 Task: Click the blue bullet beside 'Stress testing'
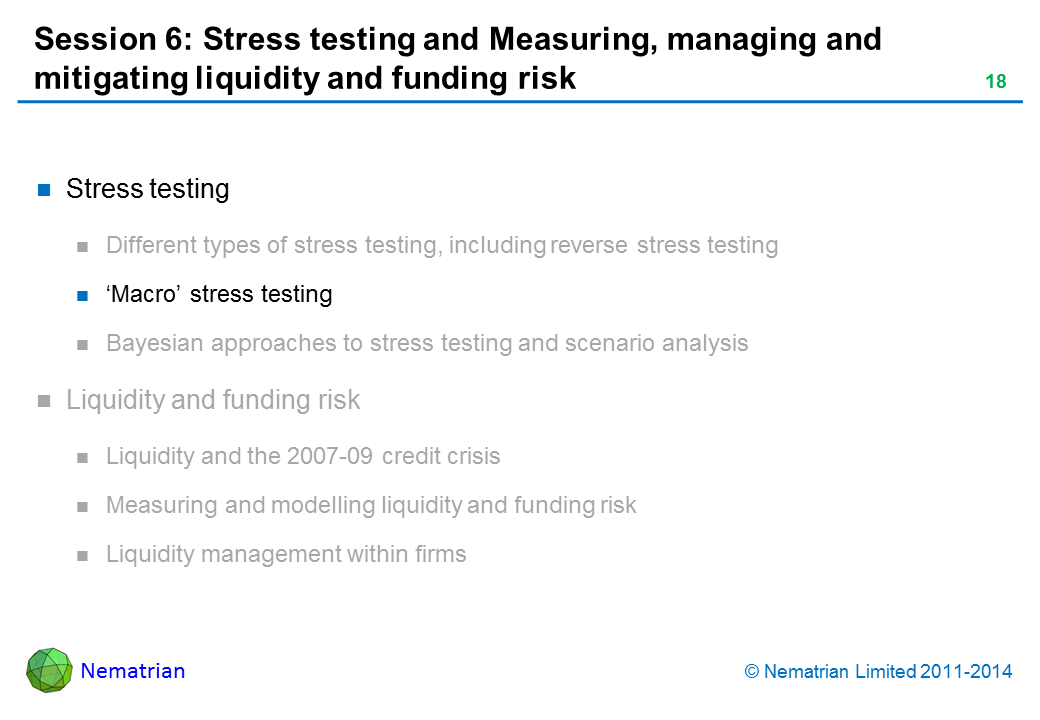pyautogui.click(x=44, y=190)
